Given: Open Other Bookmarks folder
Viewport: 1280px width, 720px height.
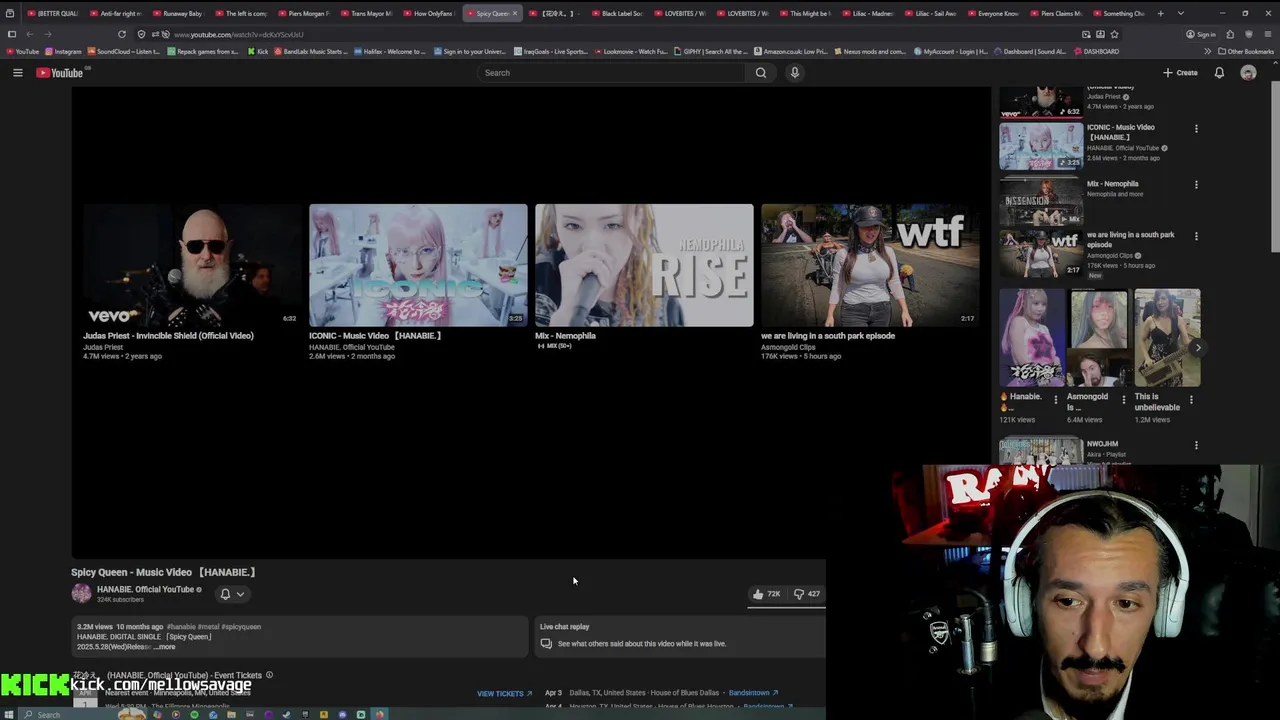Looking at the screenshot, I should point(1246,51).
